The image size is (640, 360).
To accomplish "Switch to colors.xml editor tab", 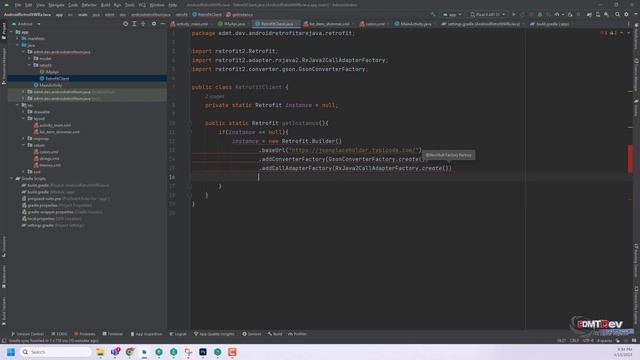I will [x=372, y=24].
